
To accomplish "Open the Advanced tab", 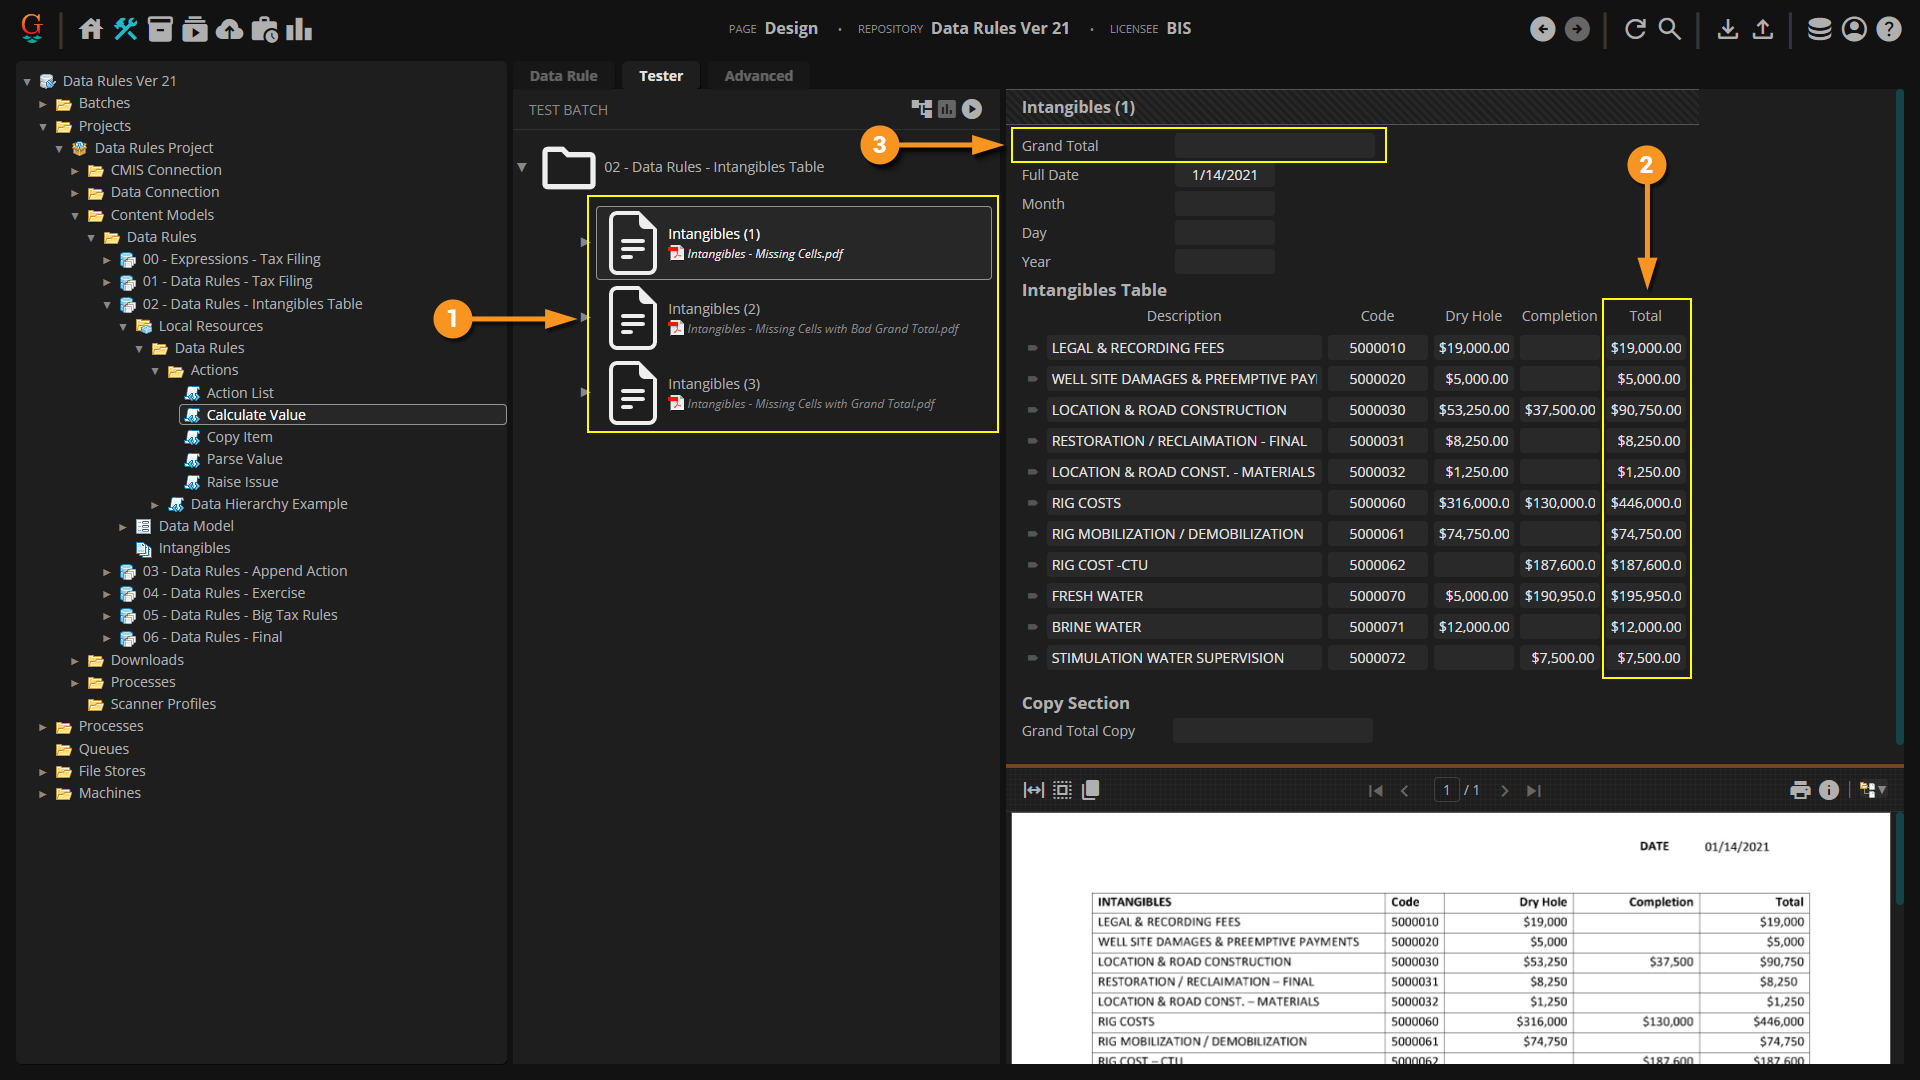I will pos(758,76).
